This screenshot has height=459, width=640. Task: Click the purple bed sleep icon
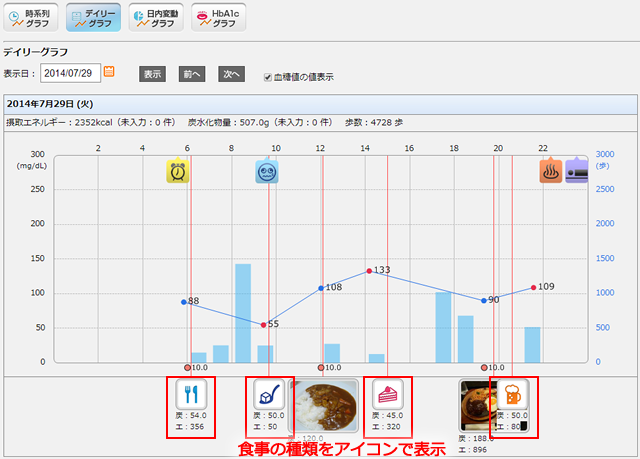coord(578,171)
